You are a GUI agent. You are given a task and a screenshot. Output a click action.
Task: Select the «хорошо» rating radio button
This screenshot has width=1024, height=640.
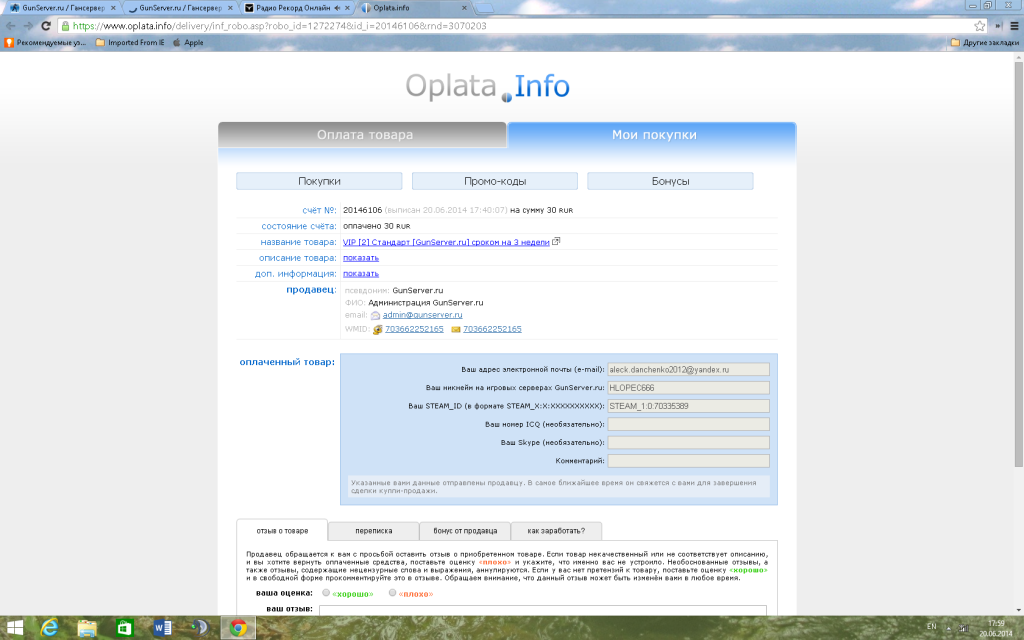[x=326, y=593]
